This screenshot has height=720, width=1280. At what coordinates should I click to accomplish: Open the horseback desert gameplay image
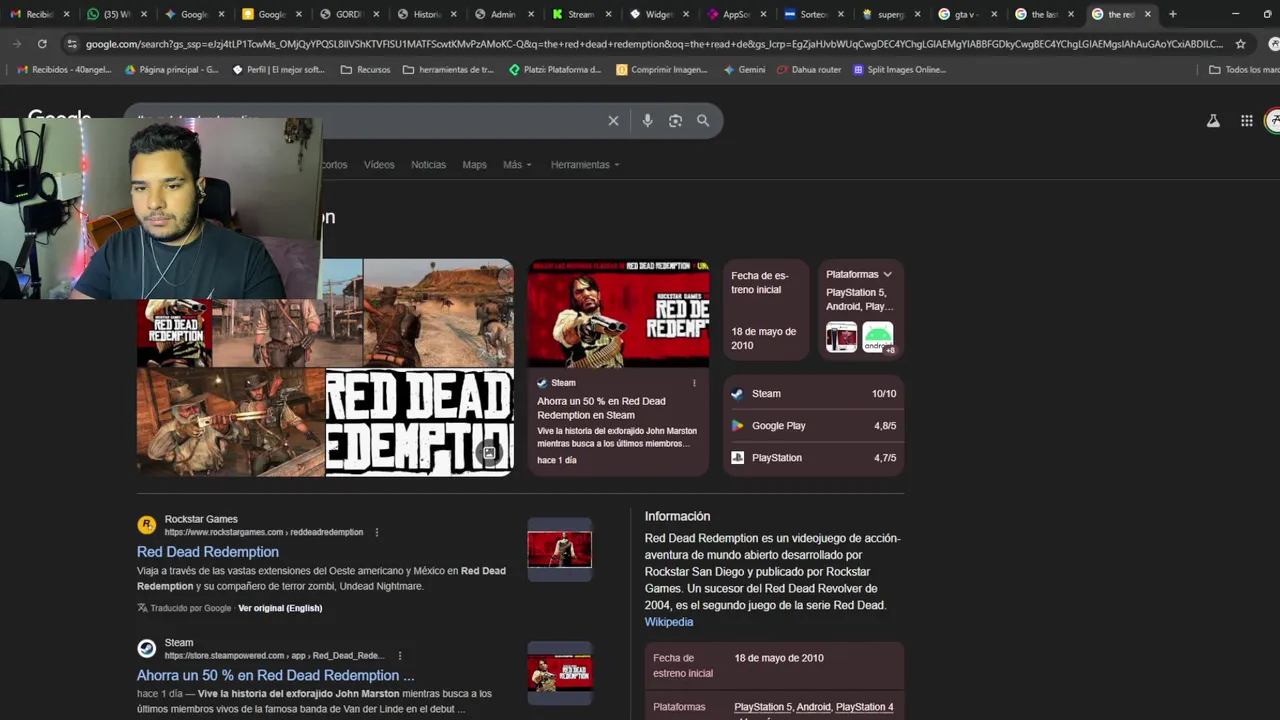coord(438,313)
